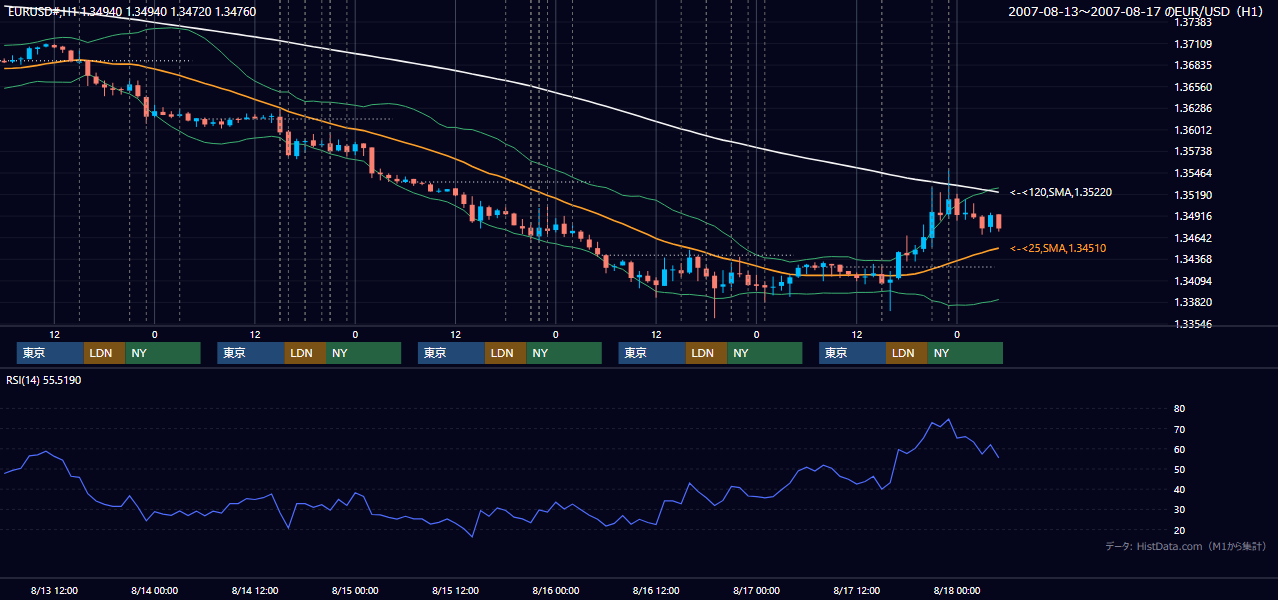Click price axis value 1.37383
Image resolution: width=1278 pixels, height=600 pixels.
(x=1193, y=22)
